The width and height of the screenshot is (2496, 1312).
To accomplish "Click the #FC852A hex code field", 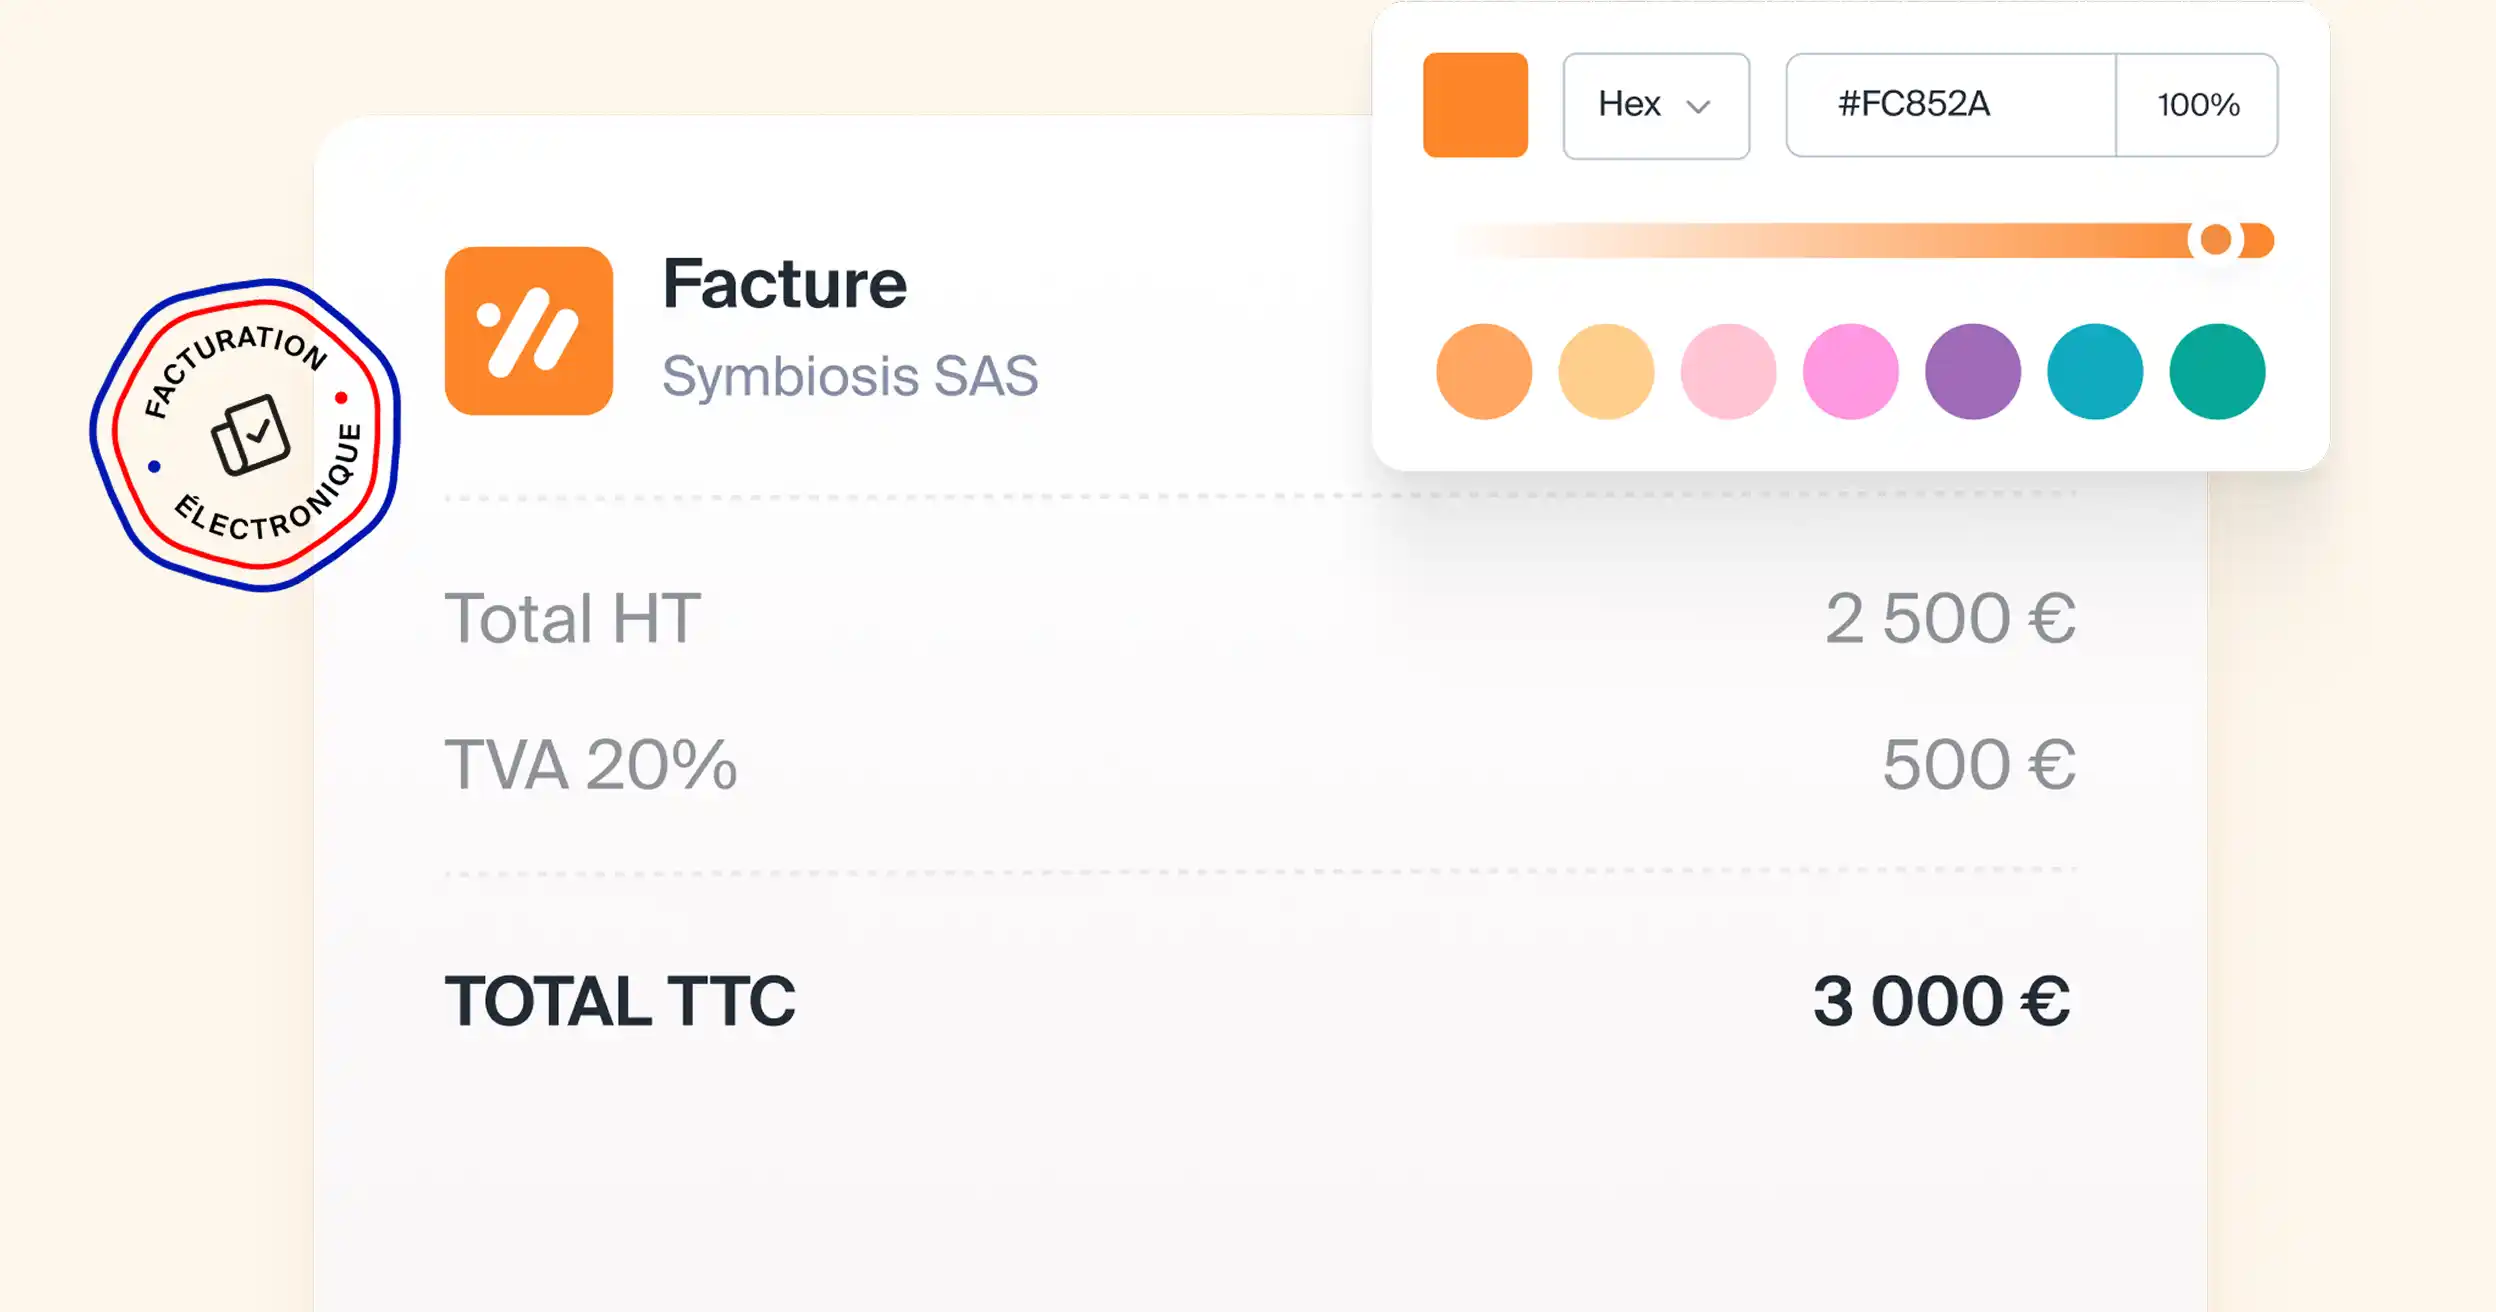I will click(x=1950, y=105).
